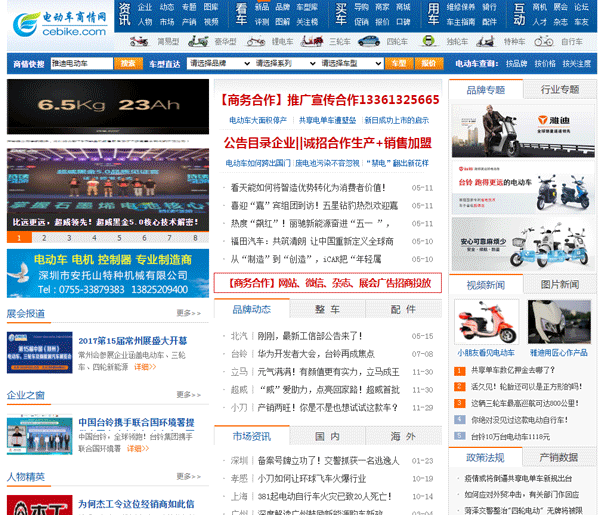Open article 看天能如何将智造优势转化为消费者价值
This screenshot has height=515, width=600.
pos(308,187)
